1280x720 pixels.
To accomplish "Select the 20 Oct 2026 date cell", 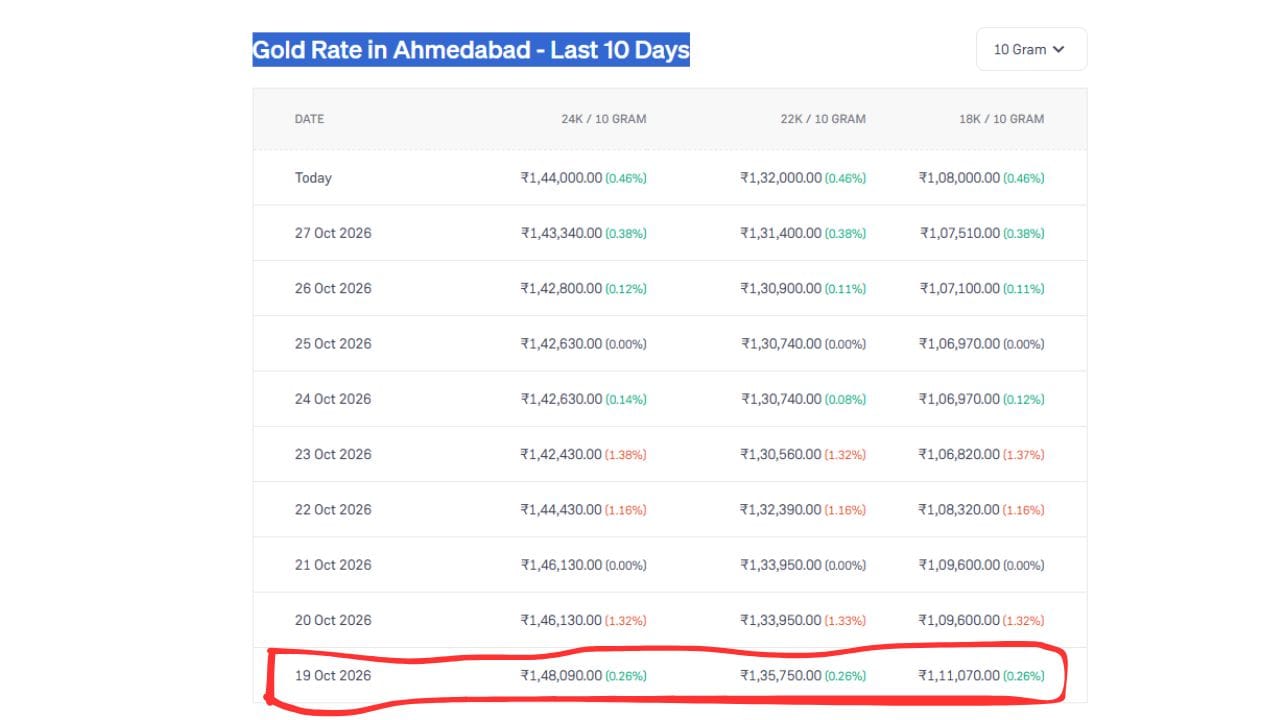I will (333, 620).
